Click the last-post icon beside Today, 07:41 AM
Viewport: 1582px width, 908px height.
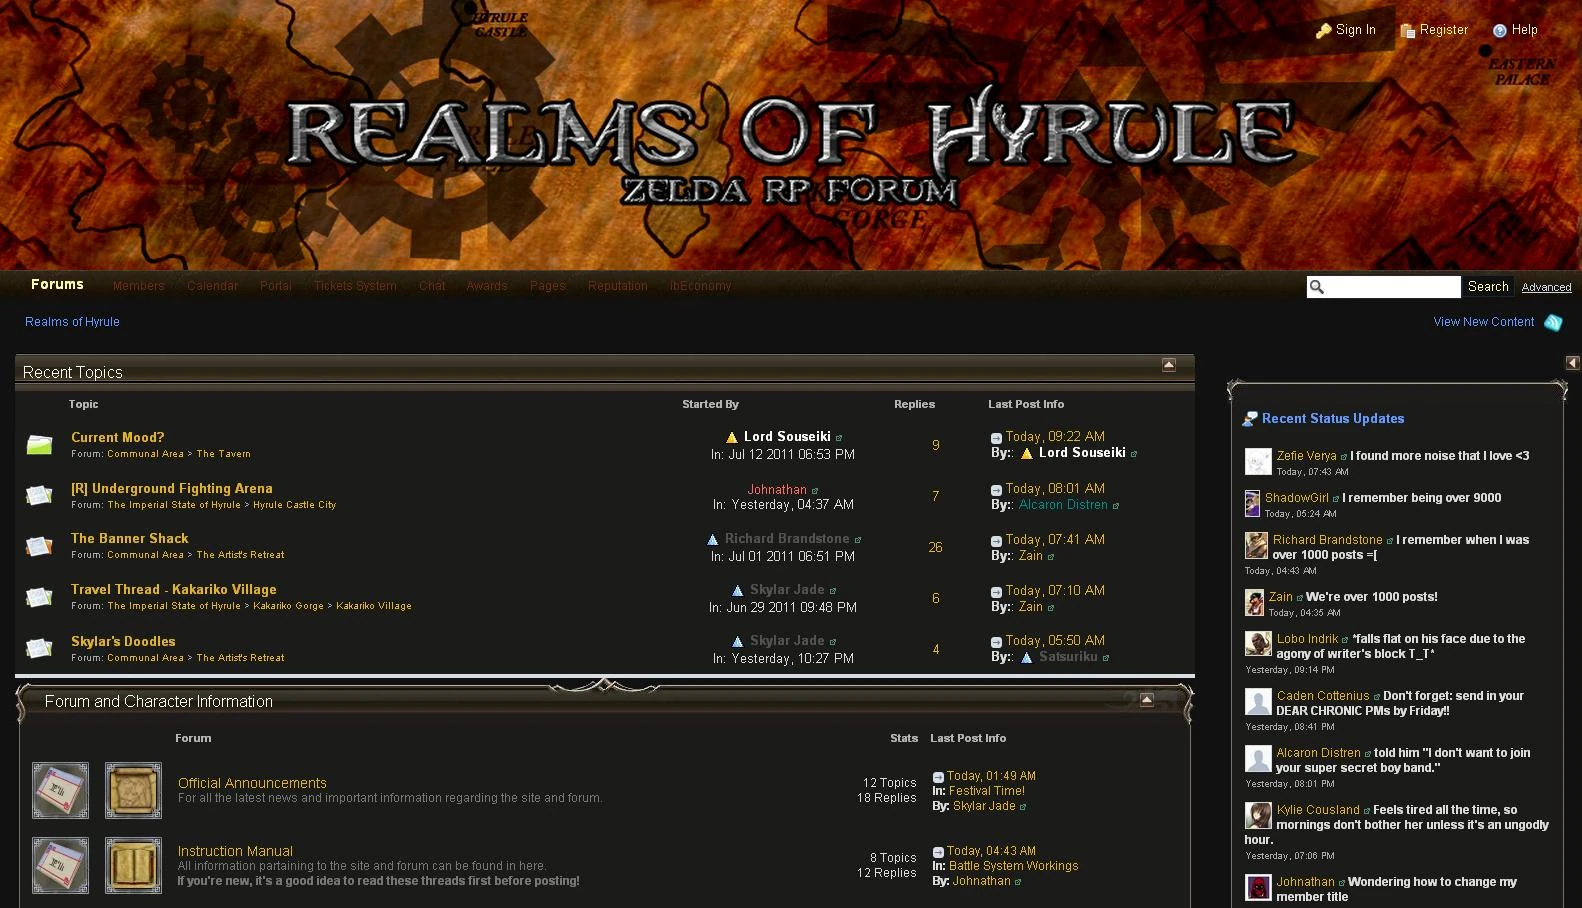point(996,541)
